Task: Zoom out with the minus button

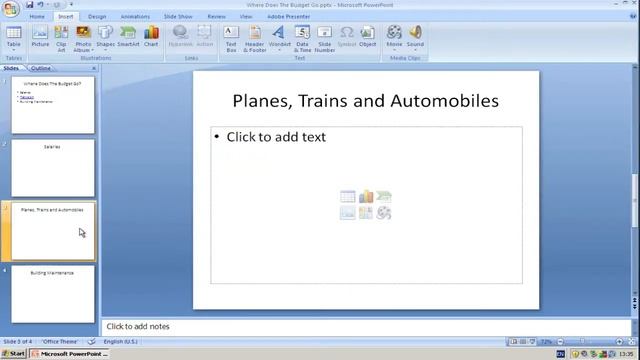Action: (560, 342)
